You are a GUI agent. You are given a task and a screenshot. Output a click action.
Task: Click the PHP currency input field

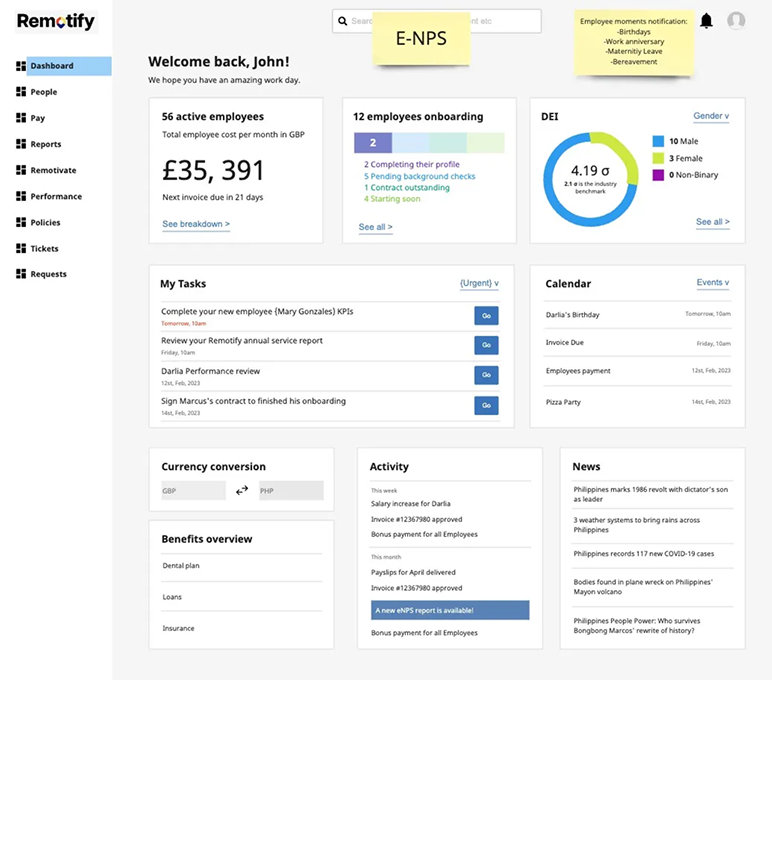coord(291,490)
